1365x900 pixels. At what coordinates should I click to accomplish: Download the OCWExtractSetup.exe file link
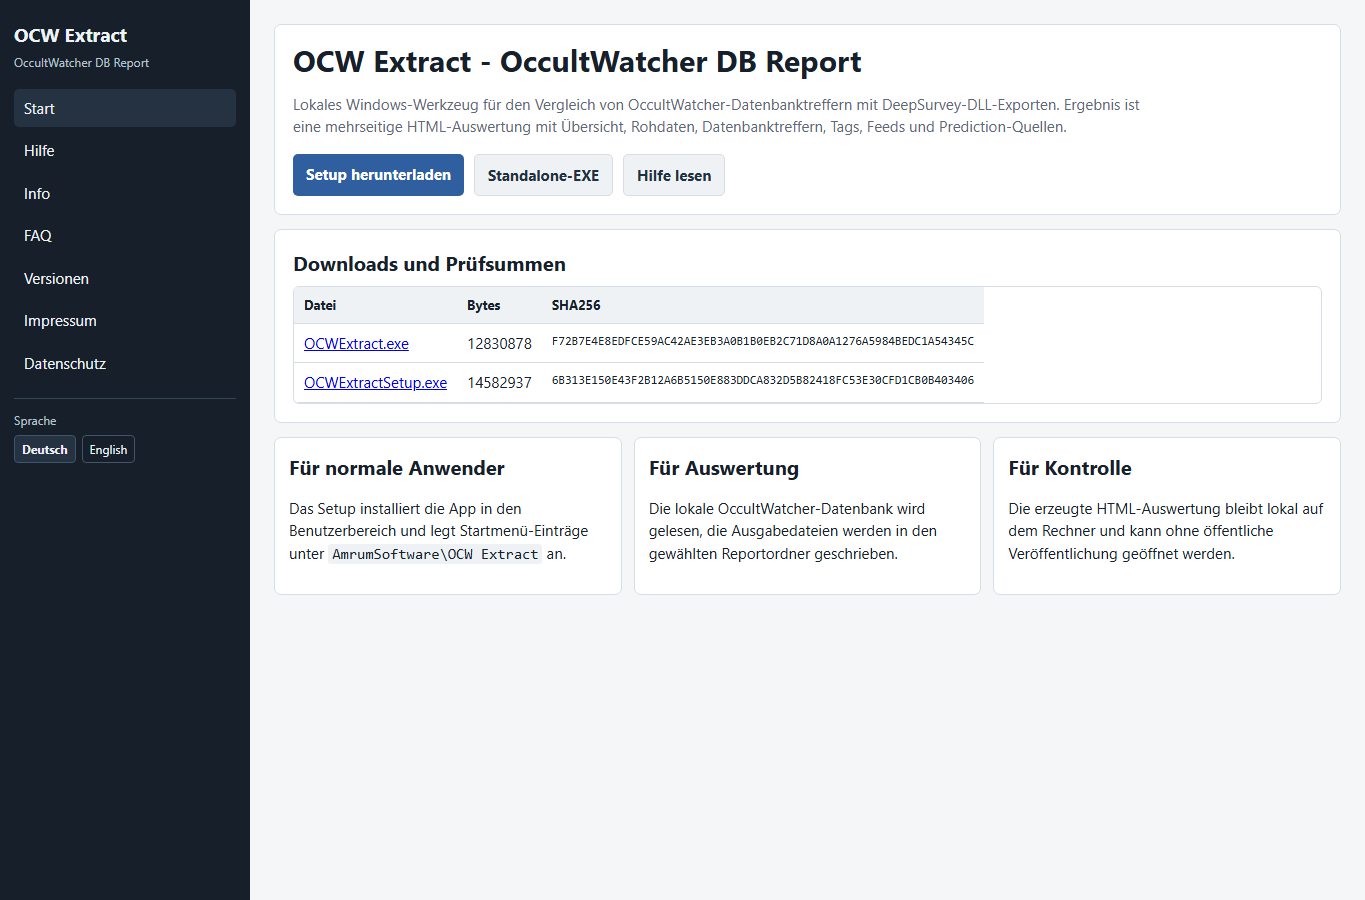(x=375, y=383)
